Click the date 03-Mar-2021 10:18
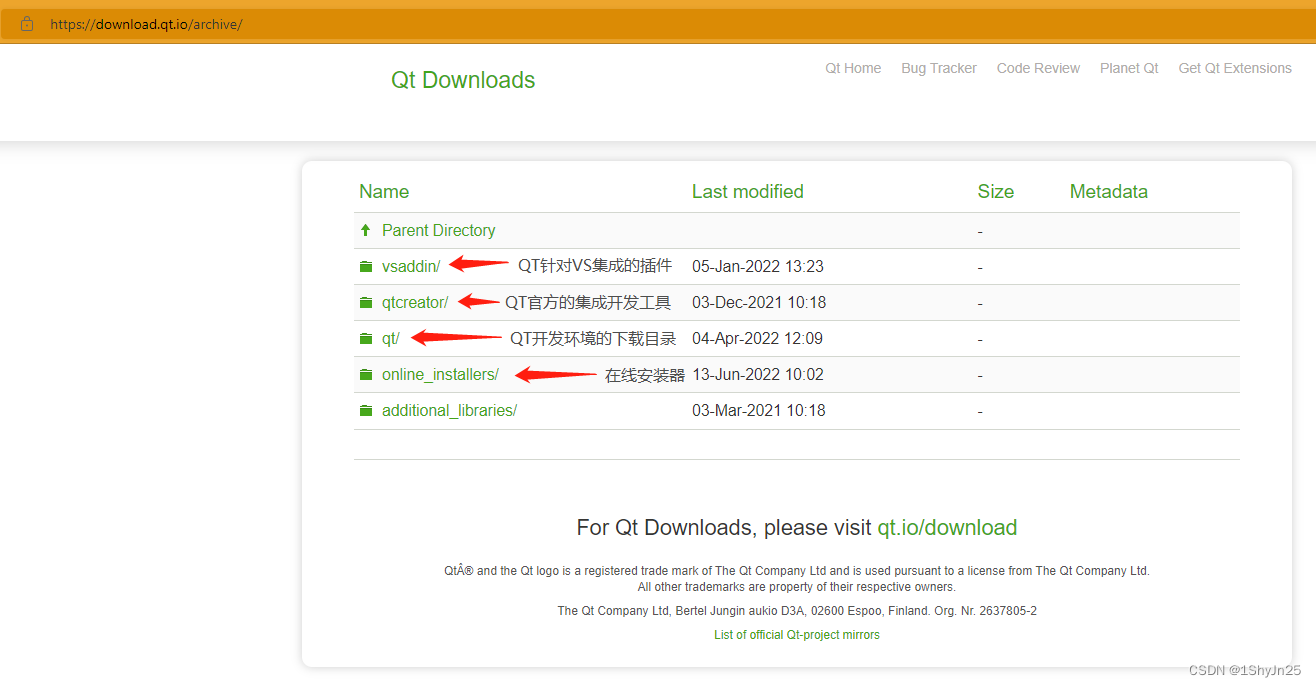Screen dimensions: 1316x687 coord(759,410)
